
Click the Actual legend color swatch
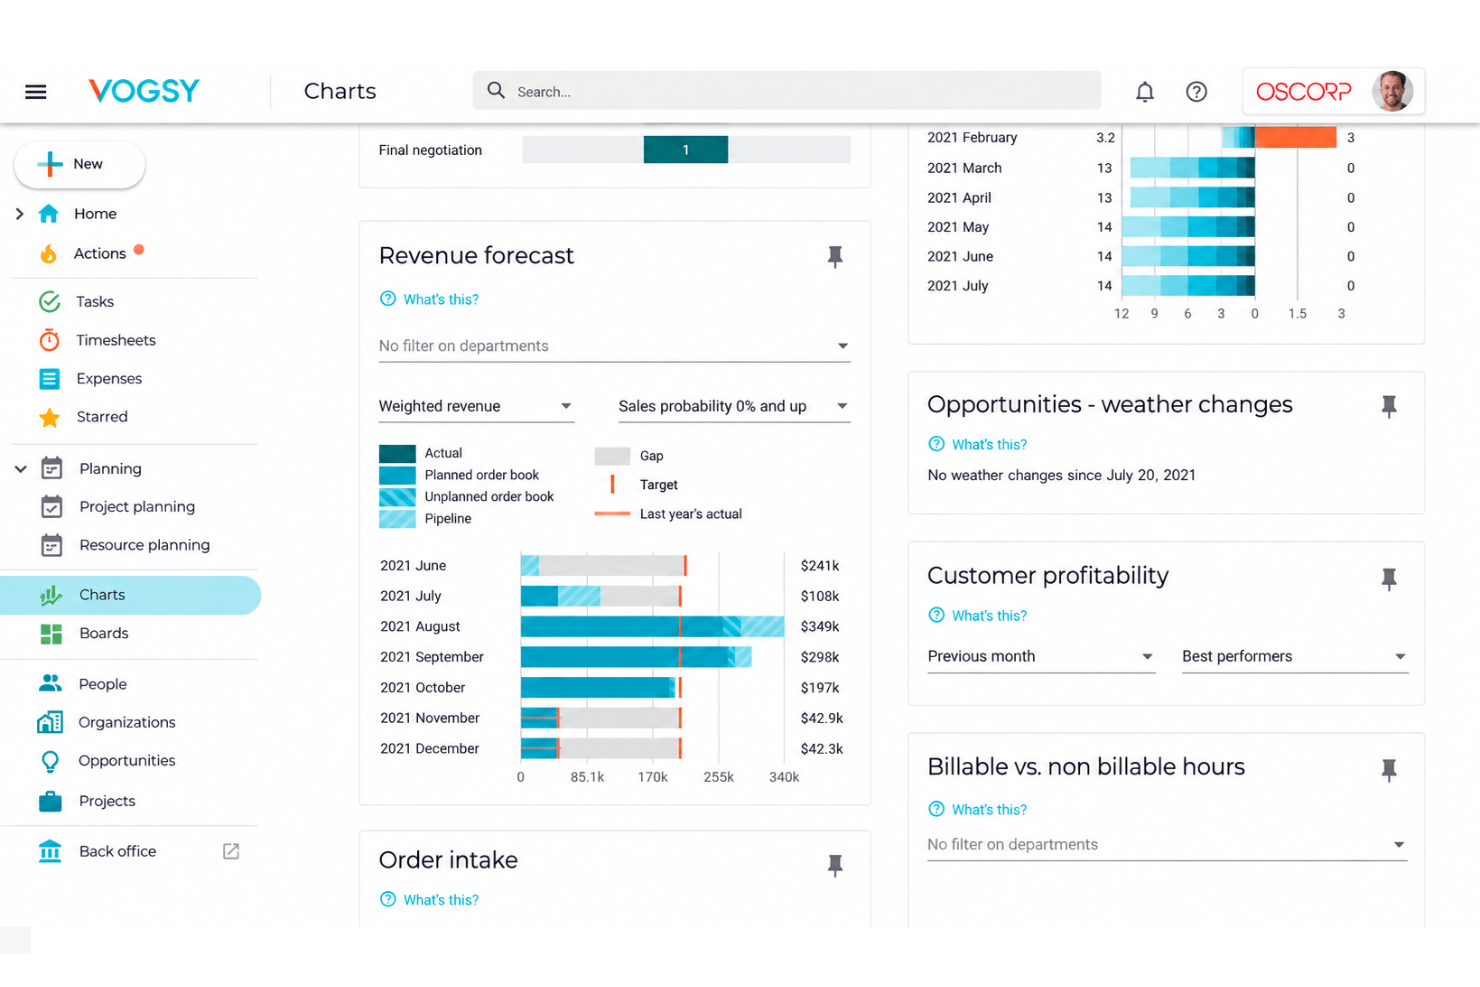397,453
